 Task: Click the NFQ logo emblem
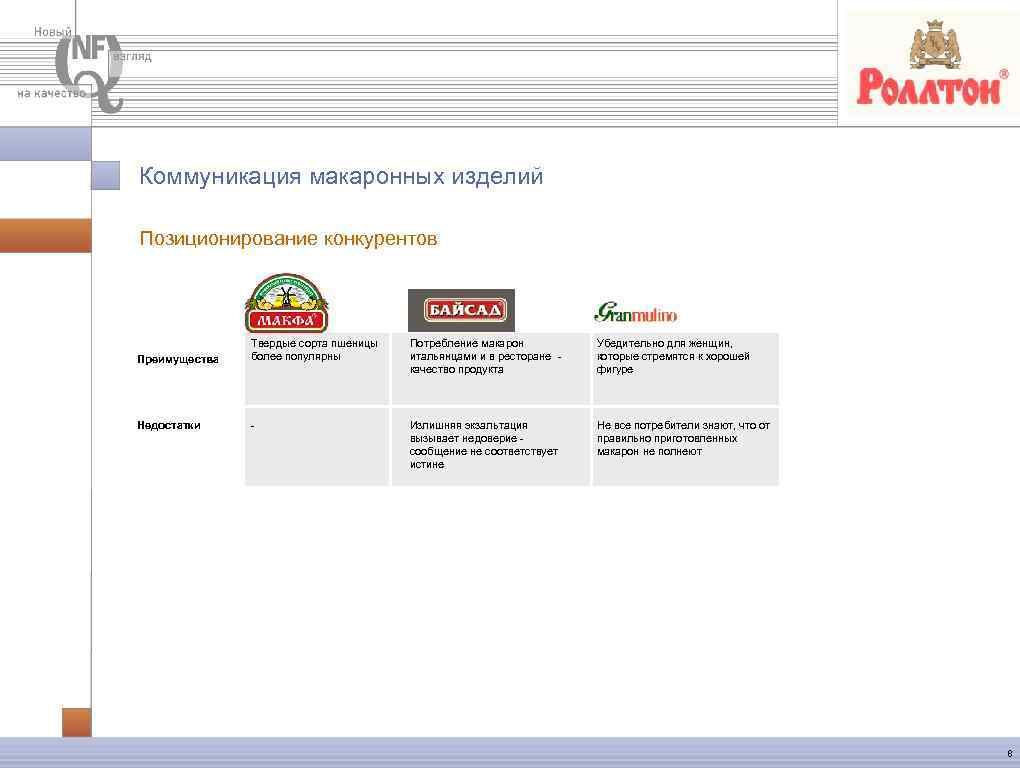coord(89,73)
